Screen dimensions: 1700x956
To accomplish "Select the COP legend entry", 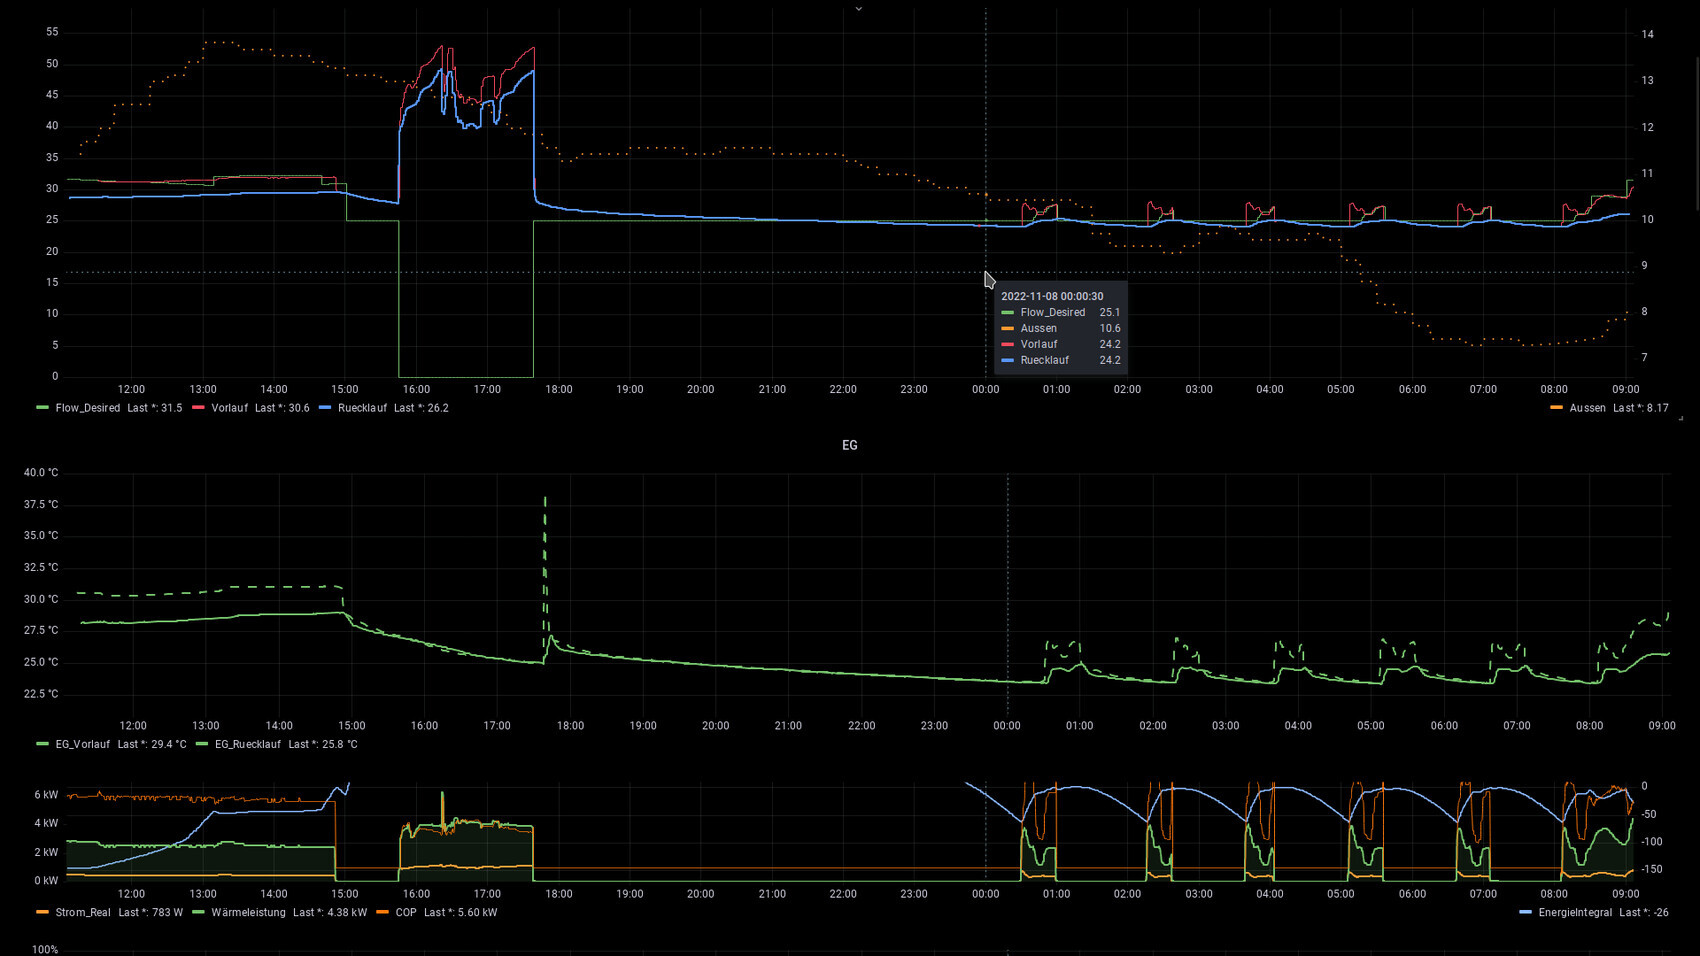I will (405, 912).
